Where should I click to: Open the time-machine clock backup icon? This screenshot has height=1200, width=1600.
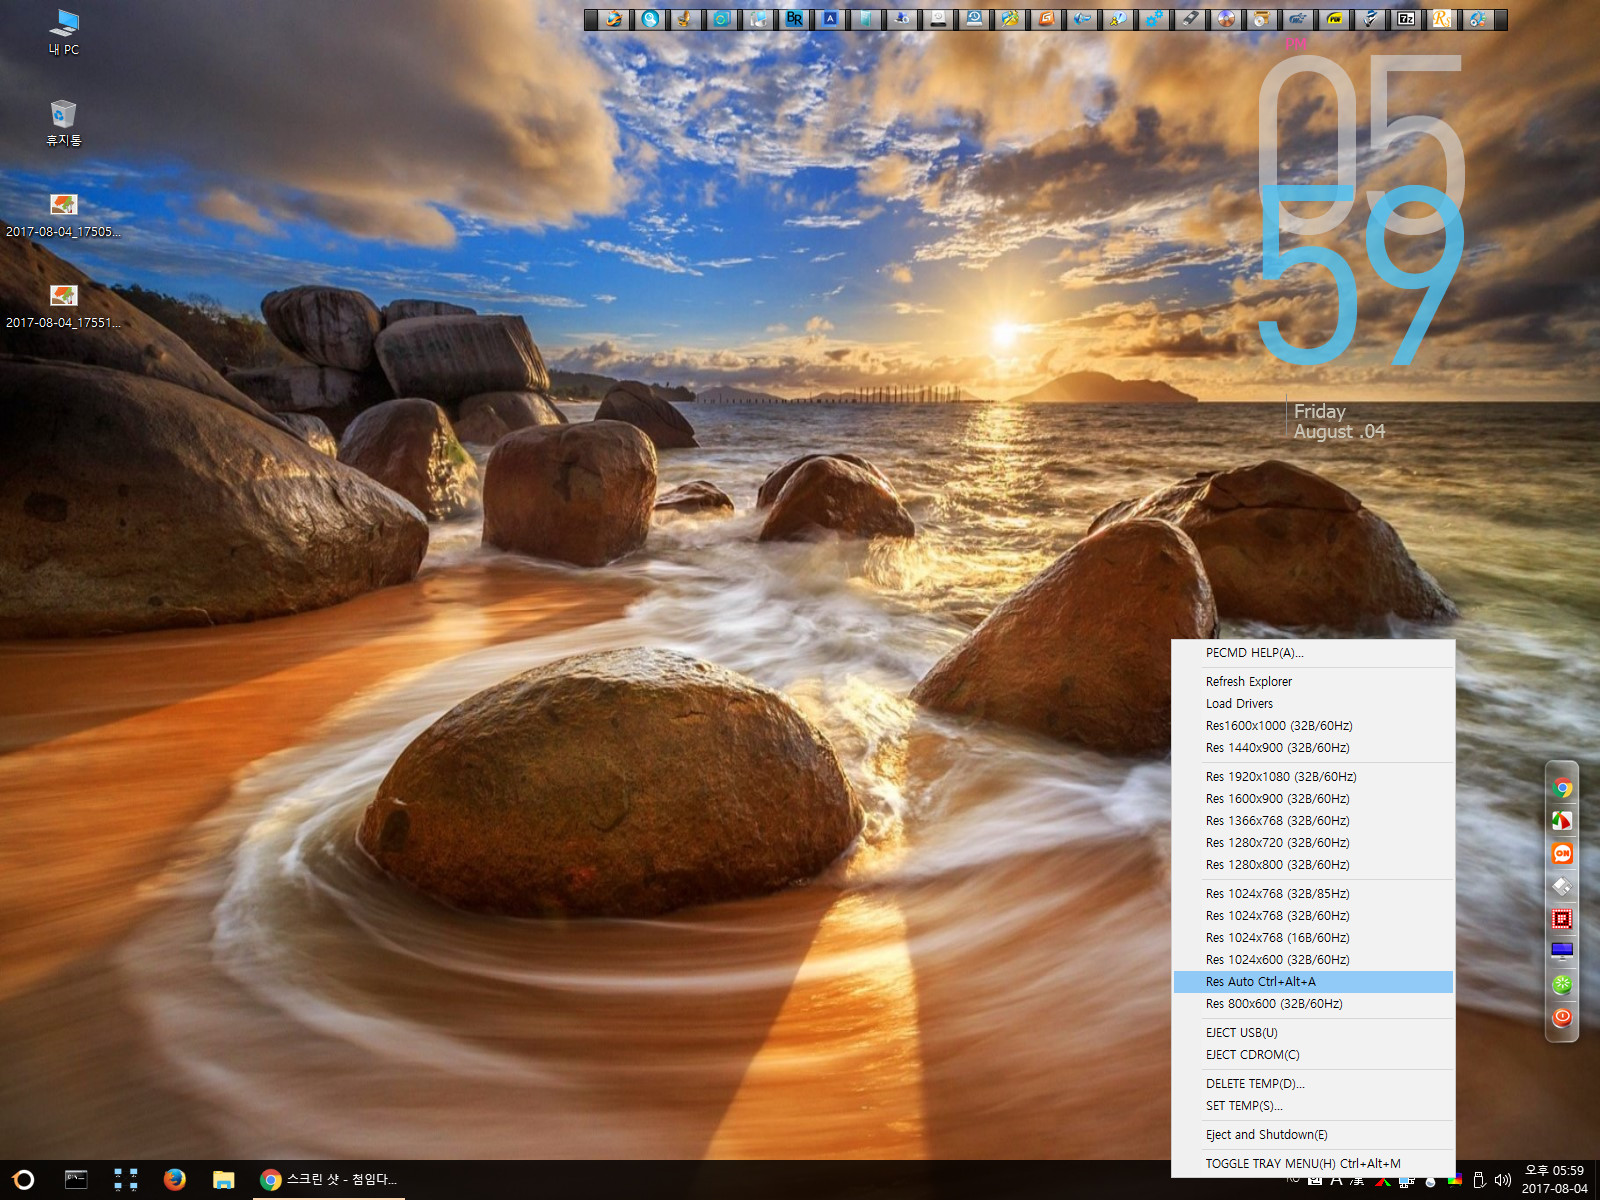click(x=974, y=19)
